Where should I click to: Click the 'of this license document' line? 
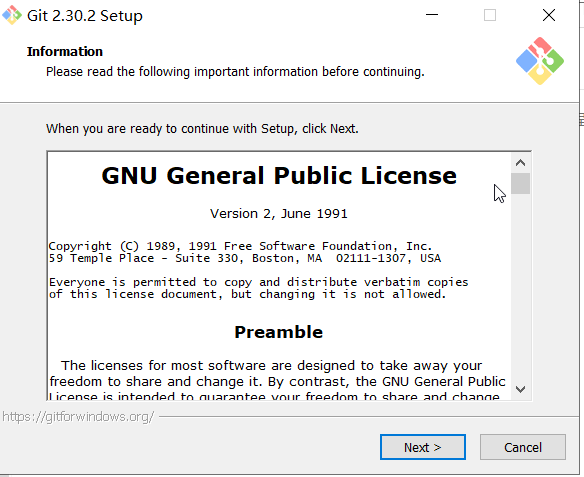(x=247, y=294)
